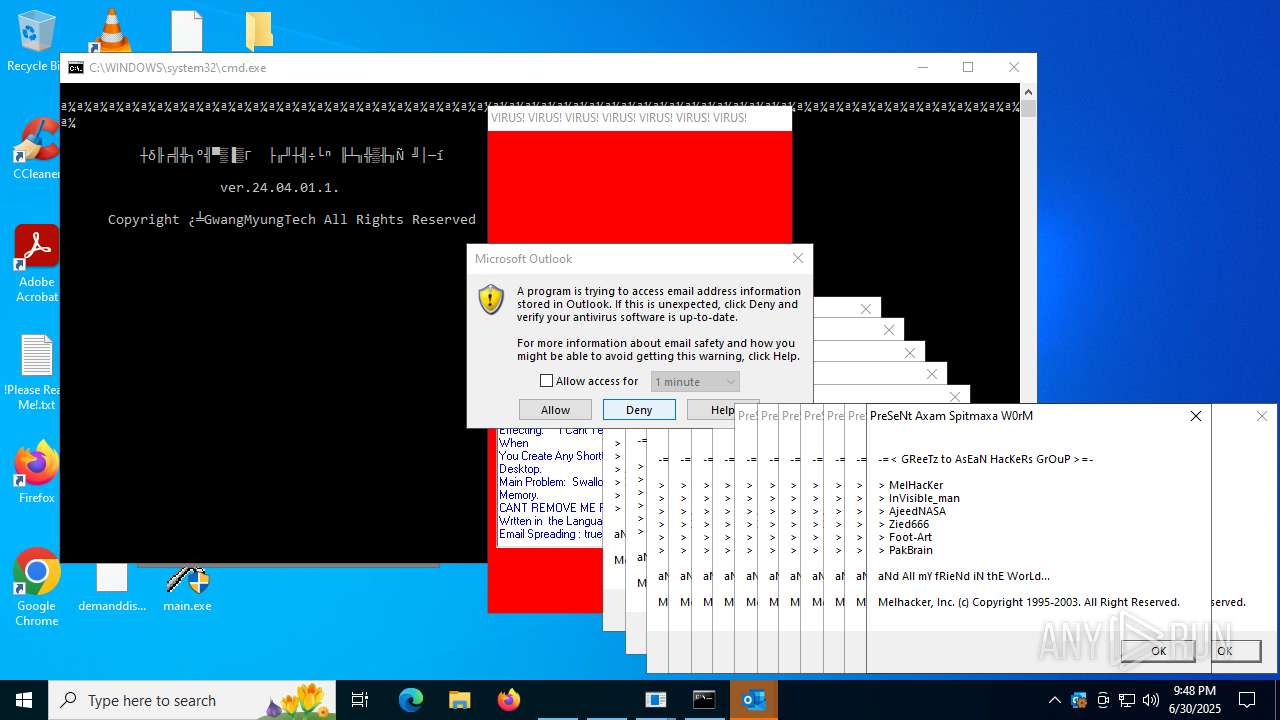Click Deny in the Outlook dialog
The image size is (1280, 720).
coord(639,410)
